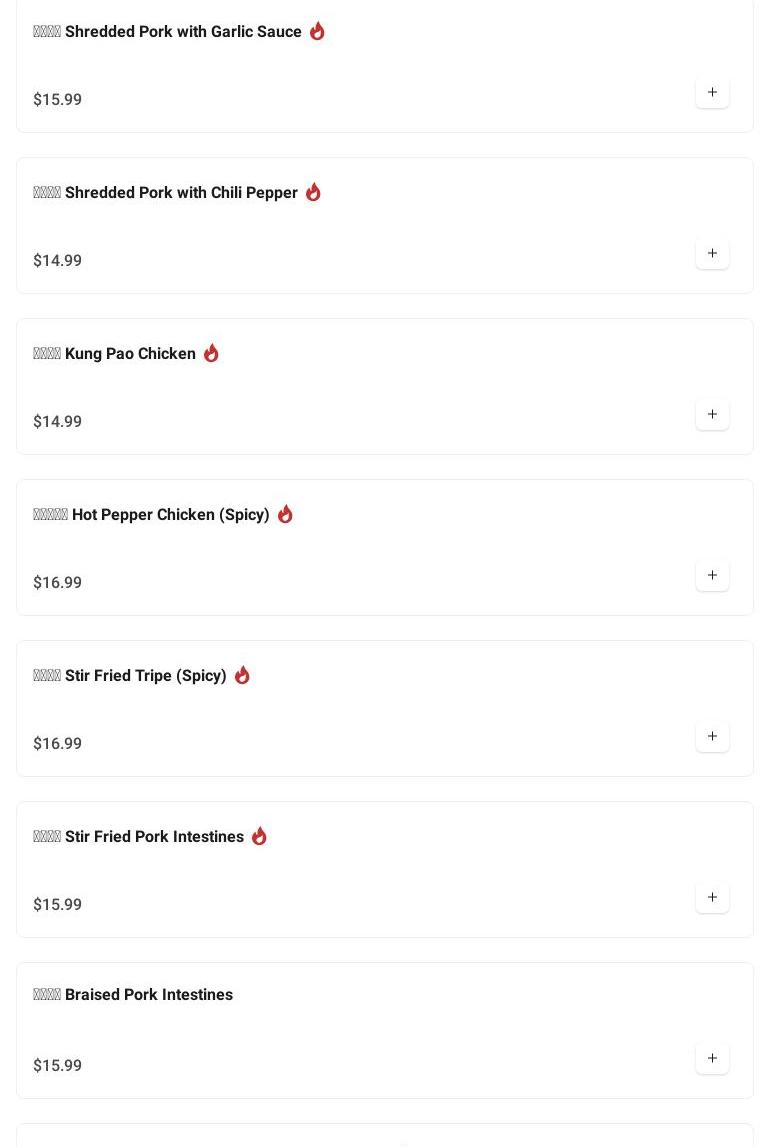
Task: Click spicy flame icon beside Kung Pao Chicken
Action: pyautogui.click(x=211, y=353)
